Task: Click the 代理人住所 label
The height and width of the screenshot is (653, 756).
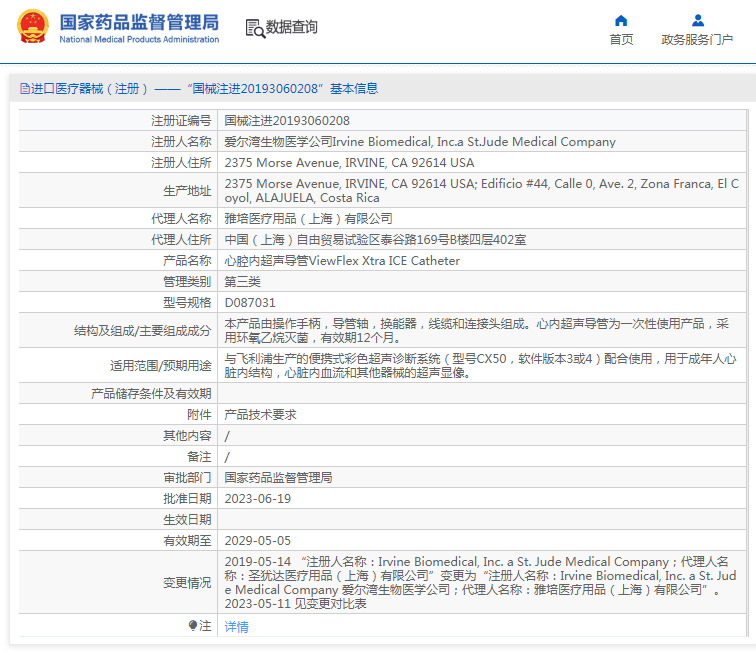Action: click(x=181, y=240)
